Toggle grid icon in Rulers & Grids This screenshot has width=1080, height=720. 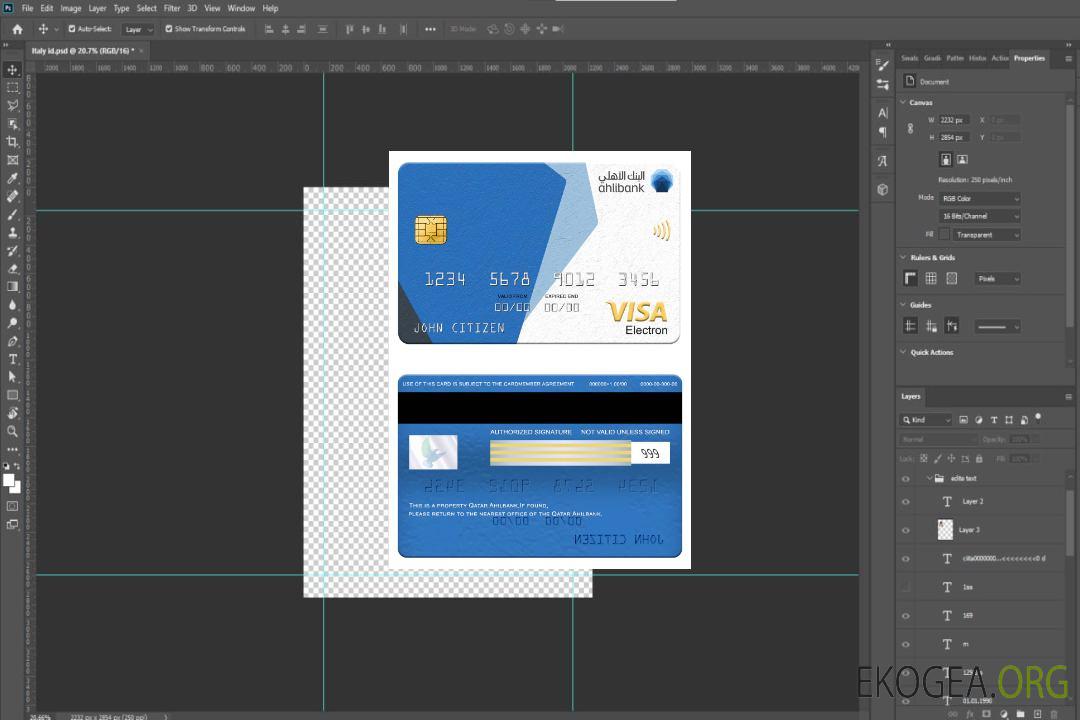tap(931, 278)
